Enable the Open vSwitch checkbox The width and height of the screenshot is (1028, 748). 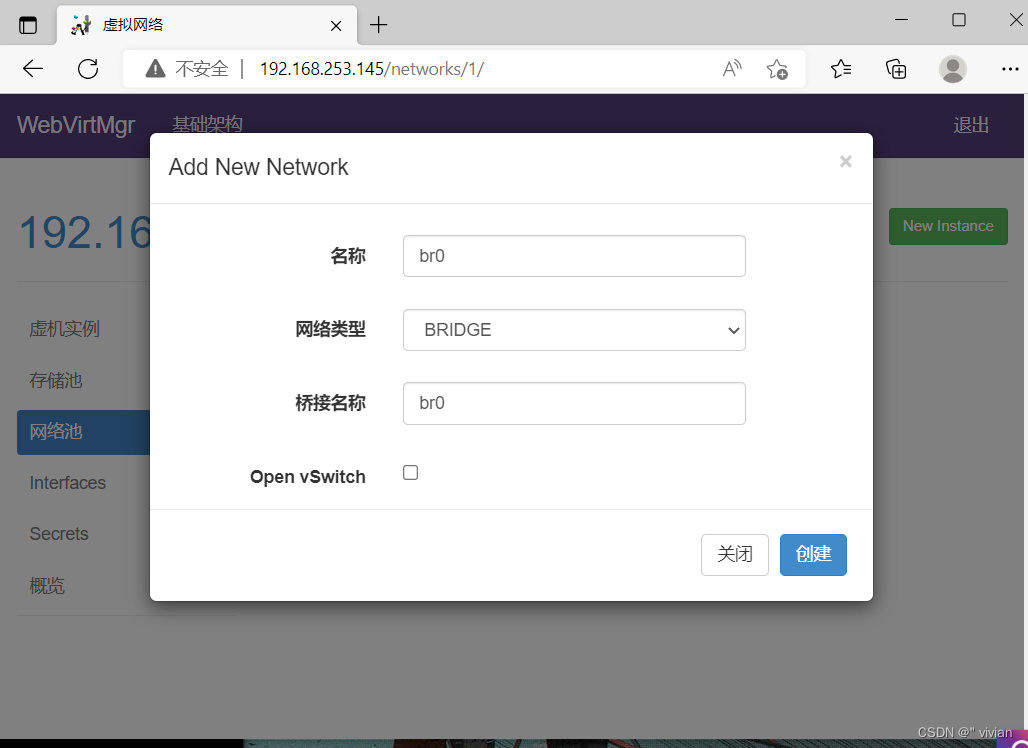[410, 473]
